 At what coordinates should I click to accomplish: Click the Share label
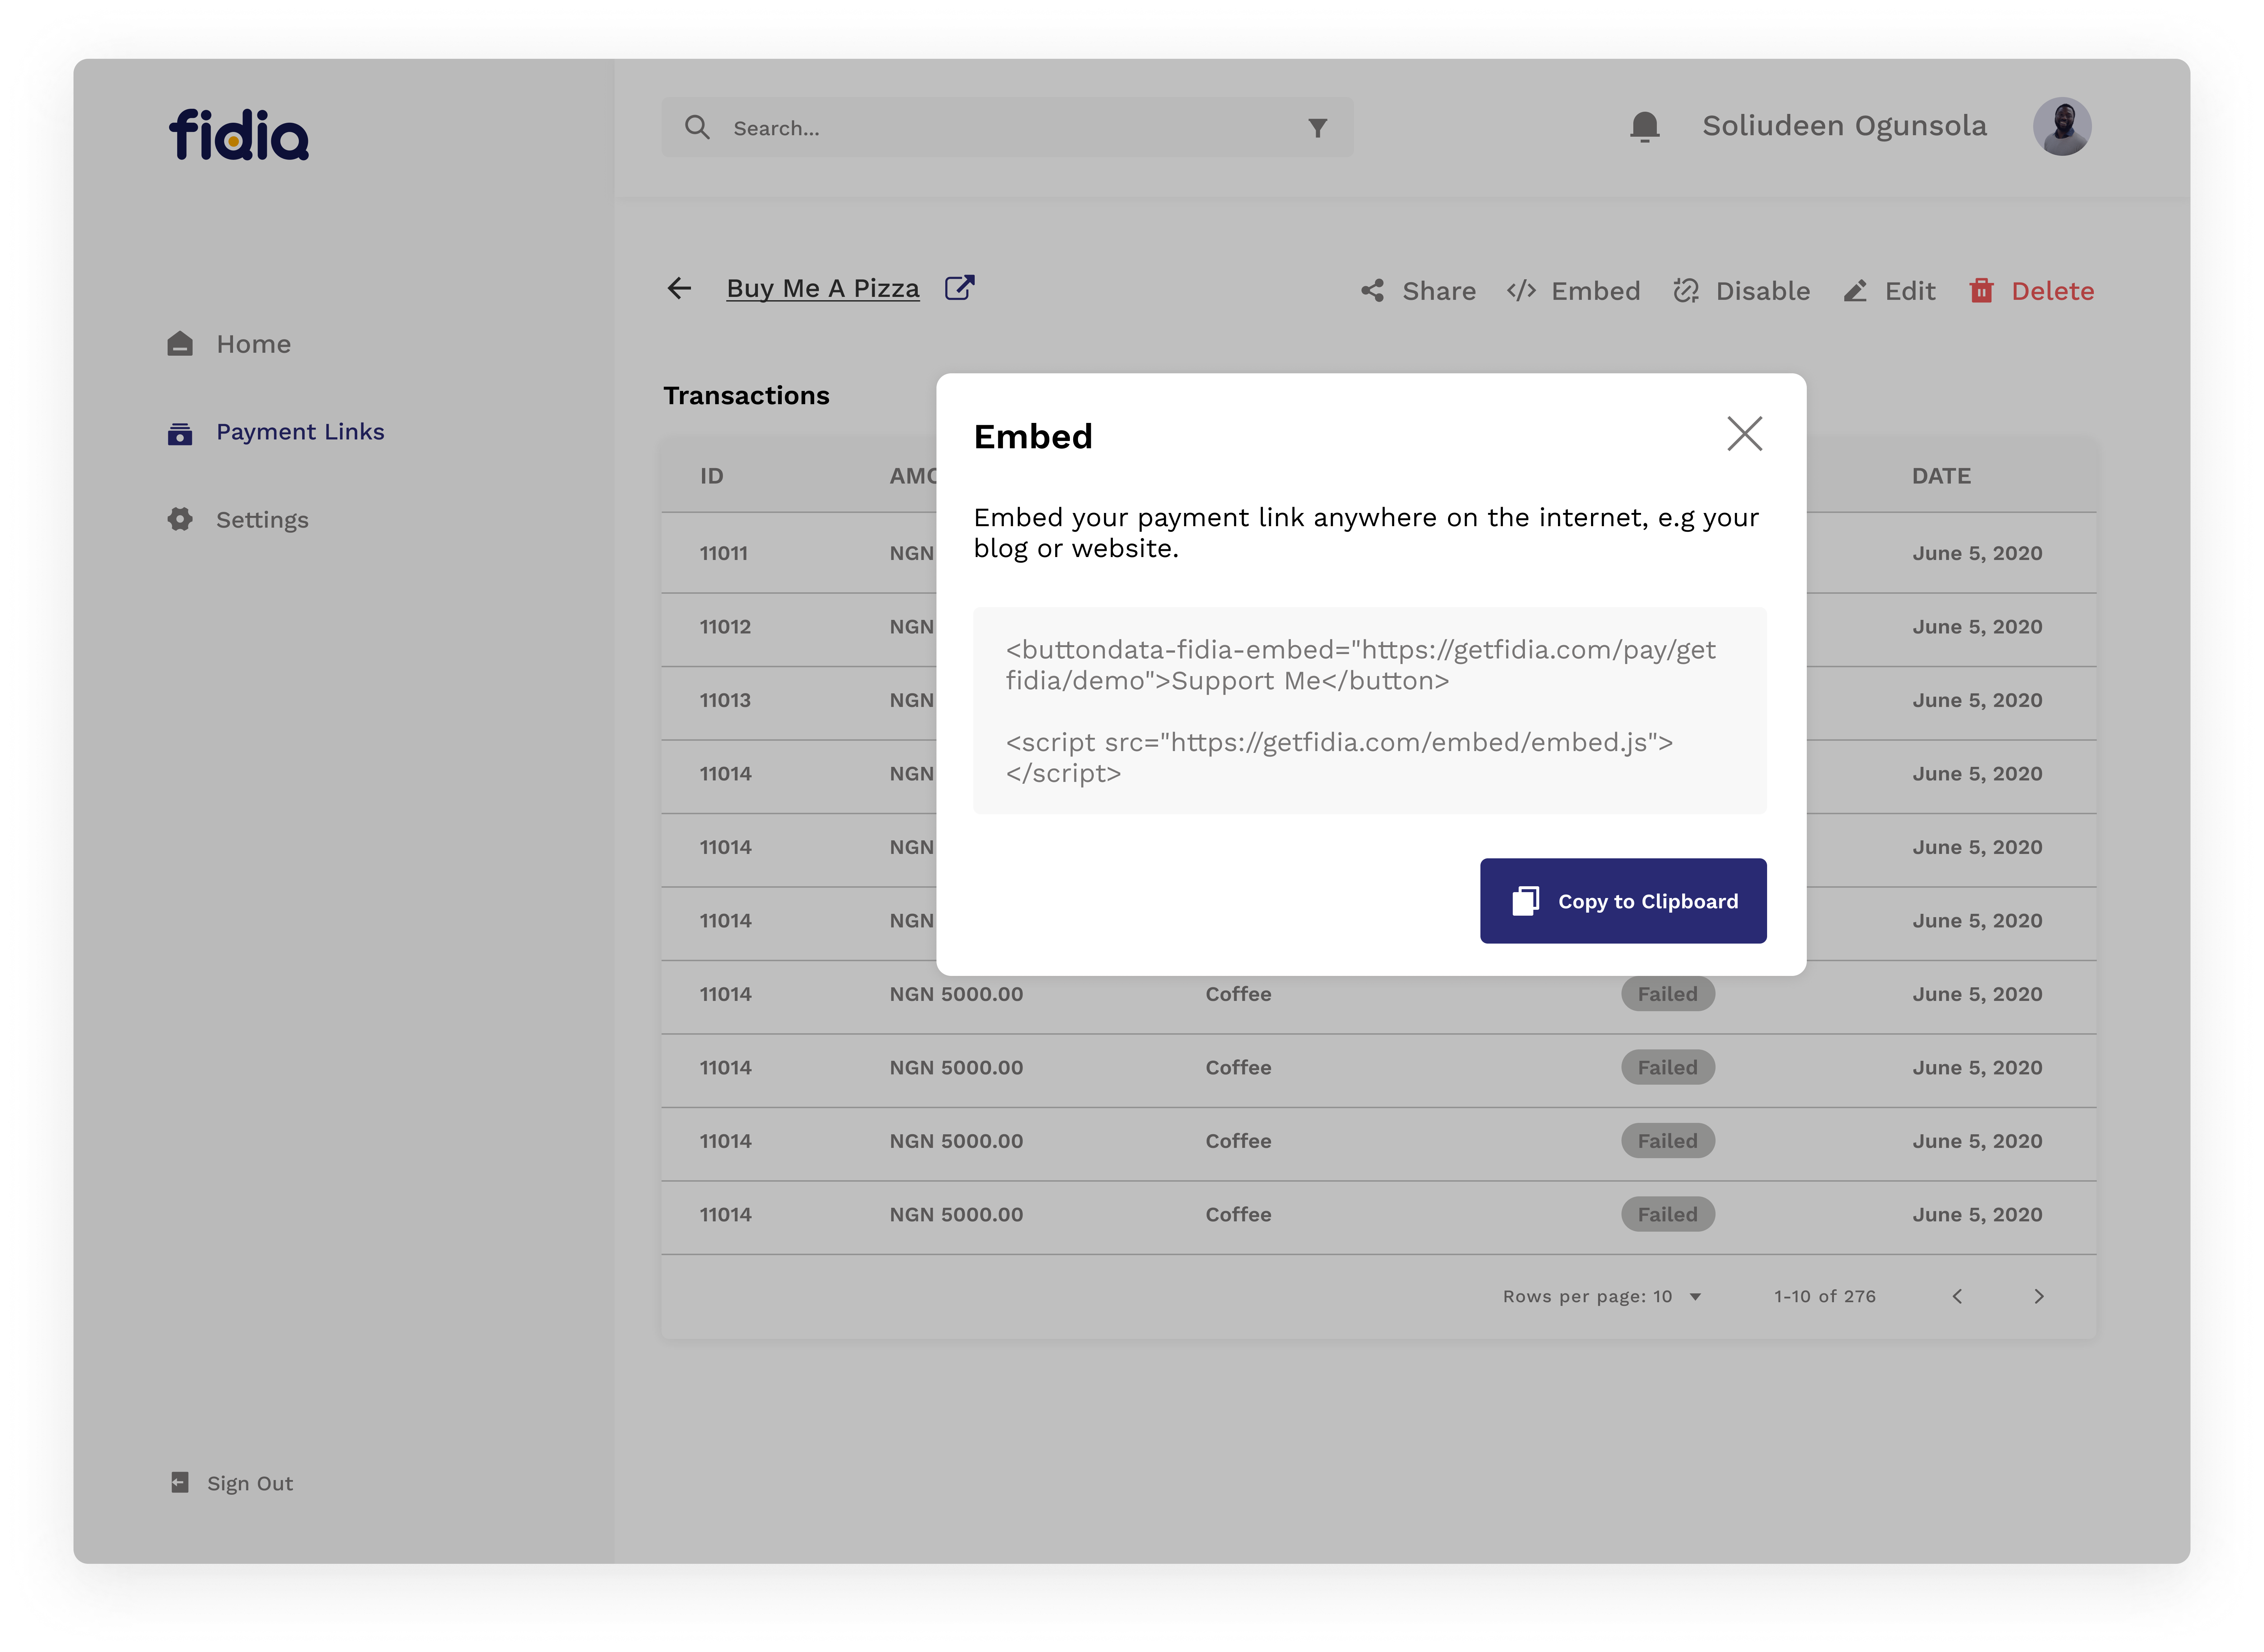click(1439, 291)
